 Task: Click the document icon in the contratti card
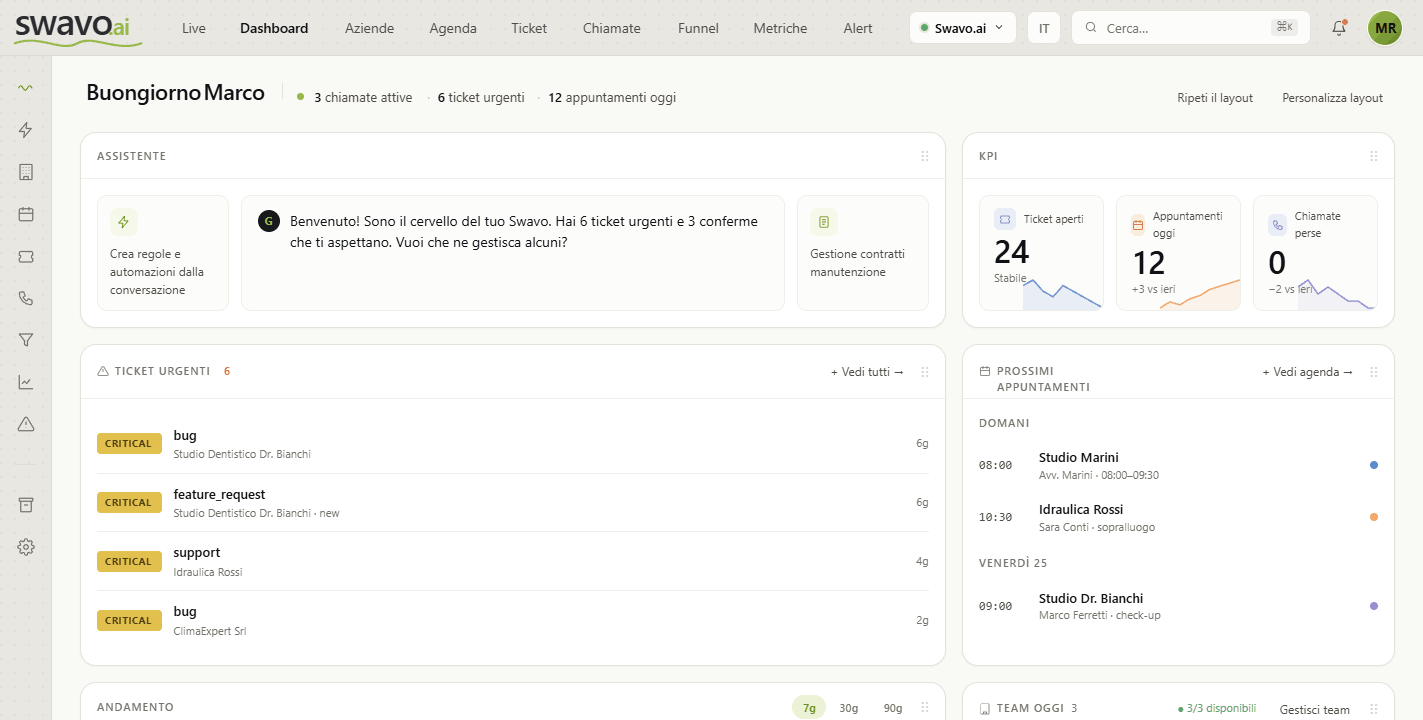coord(824,222)
